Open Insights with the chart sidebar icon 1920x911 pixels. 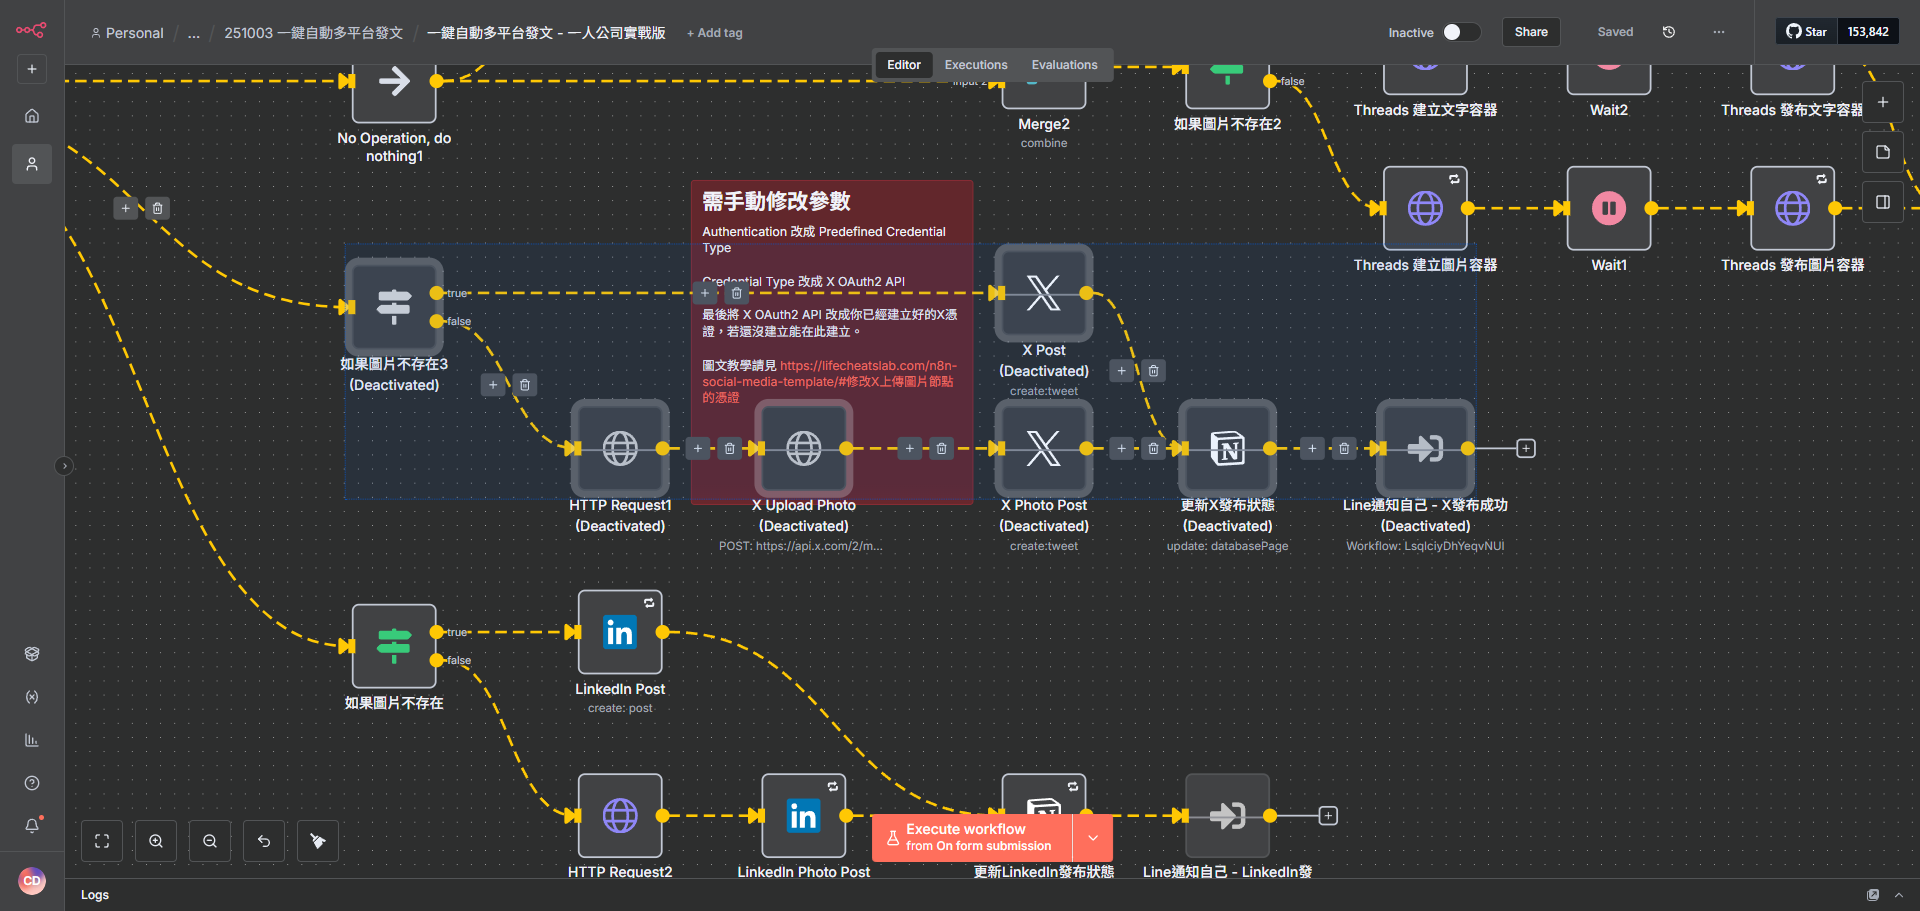point(31,740)
